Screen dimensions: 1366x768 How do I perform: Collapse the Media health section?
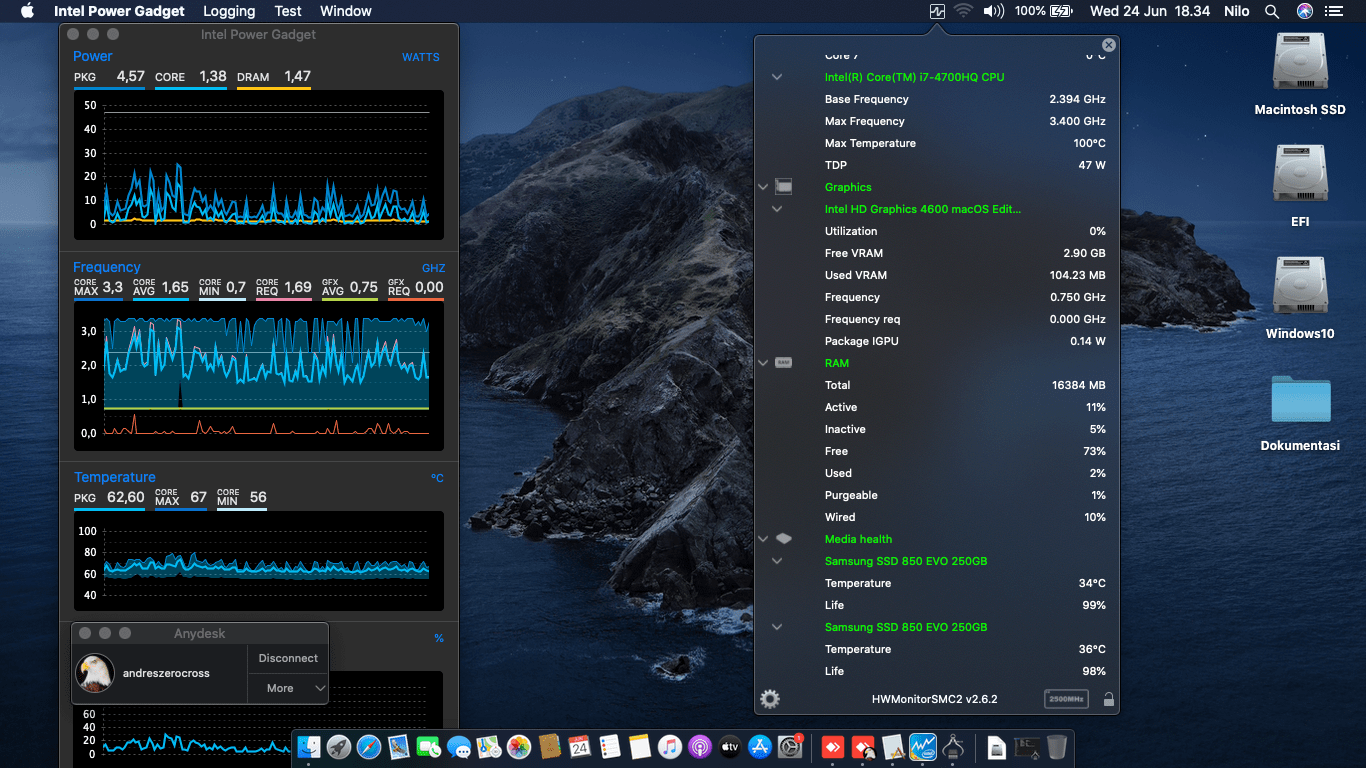pos(763,539)
